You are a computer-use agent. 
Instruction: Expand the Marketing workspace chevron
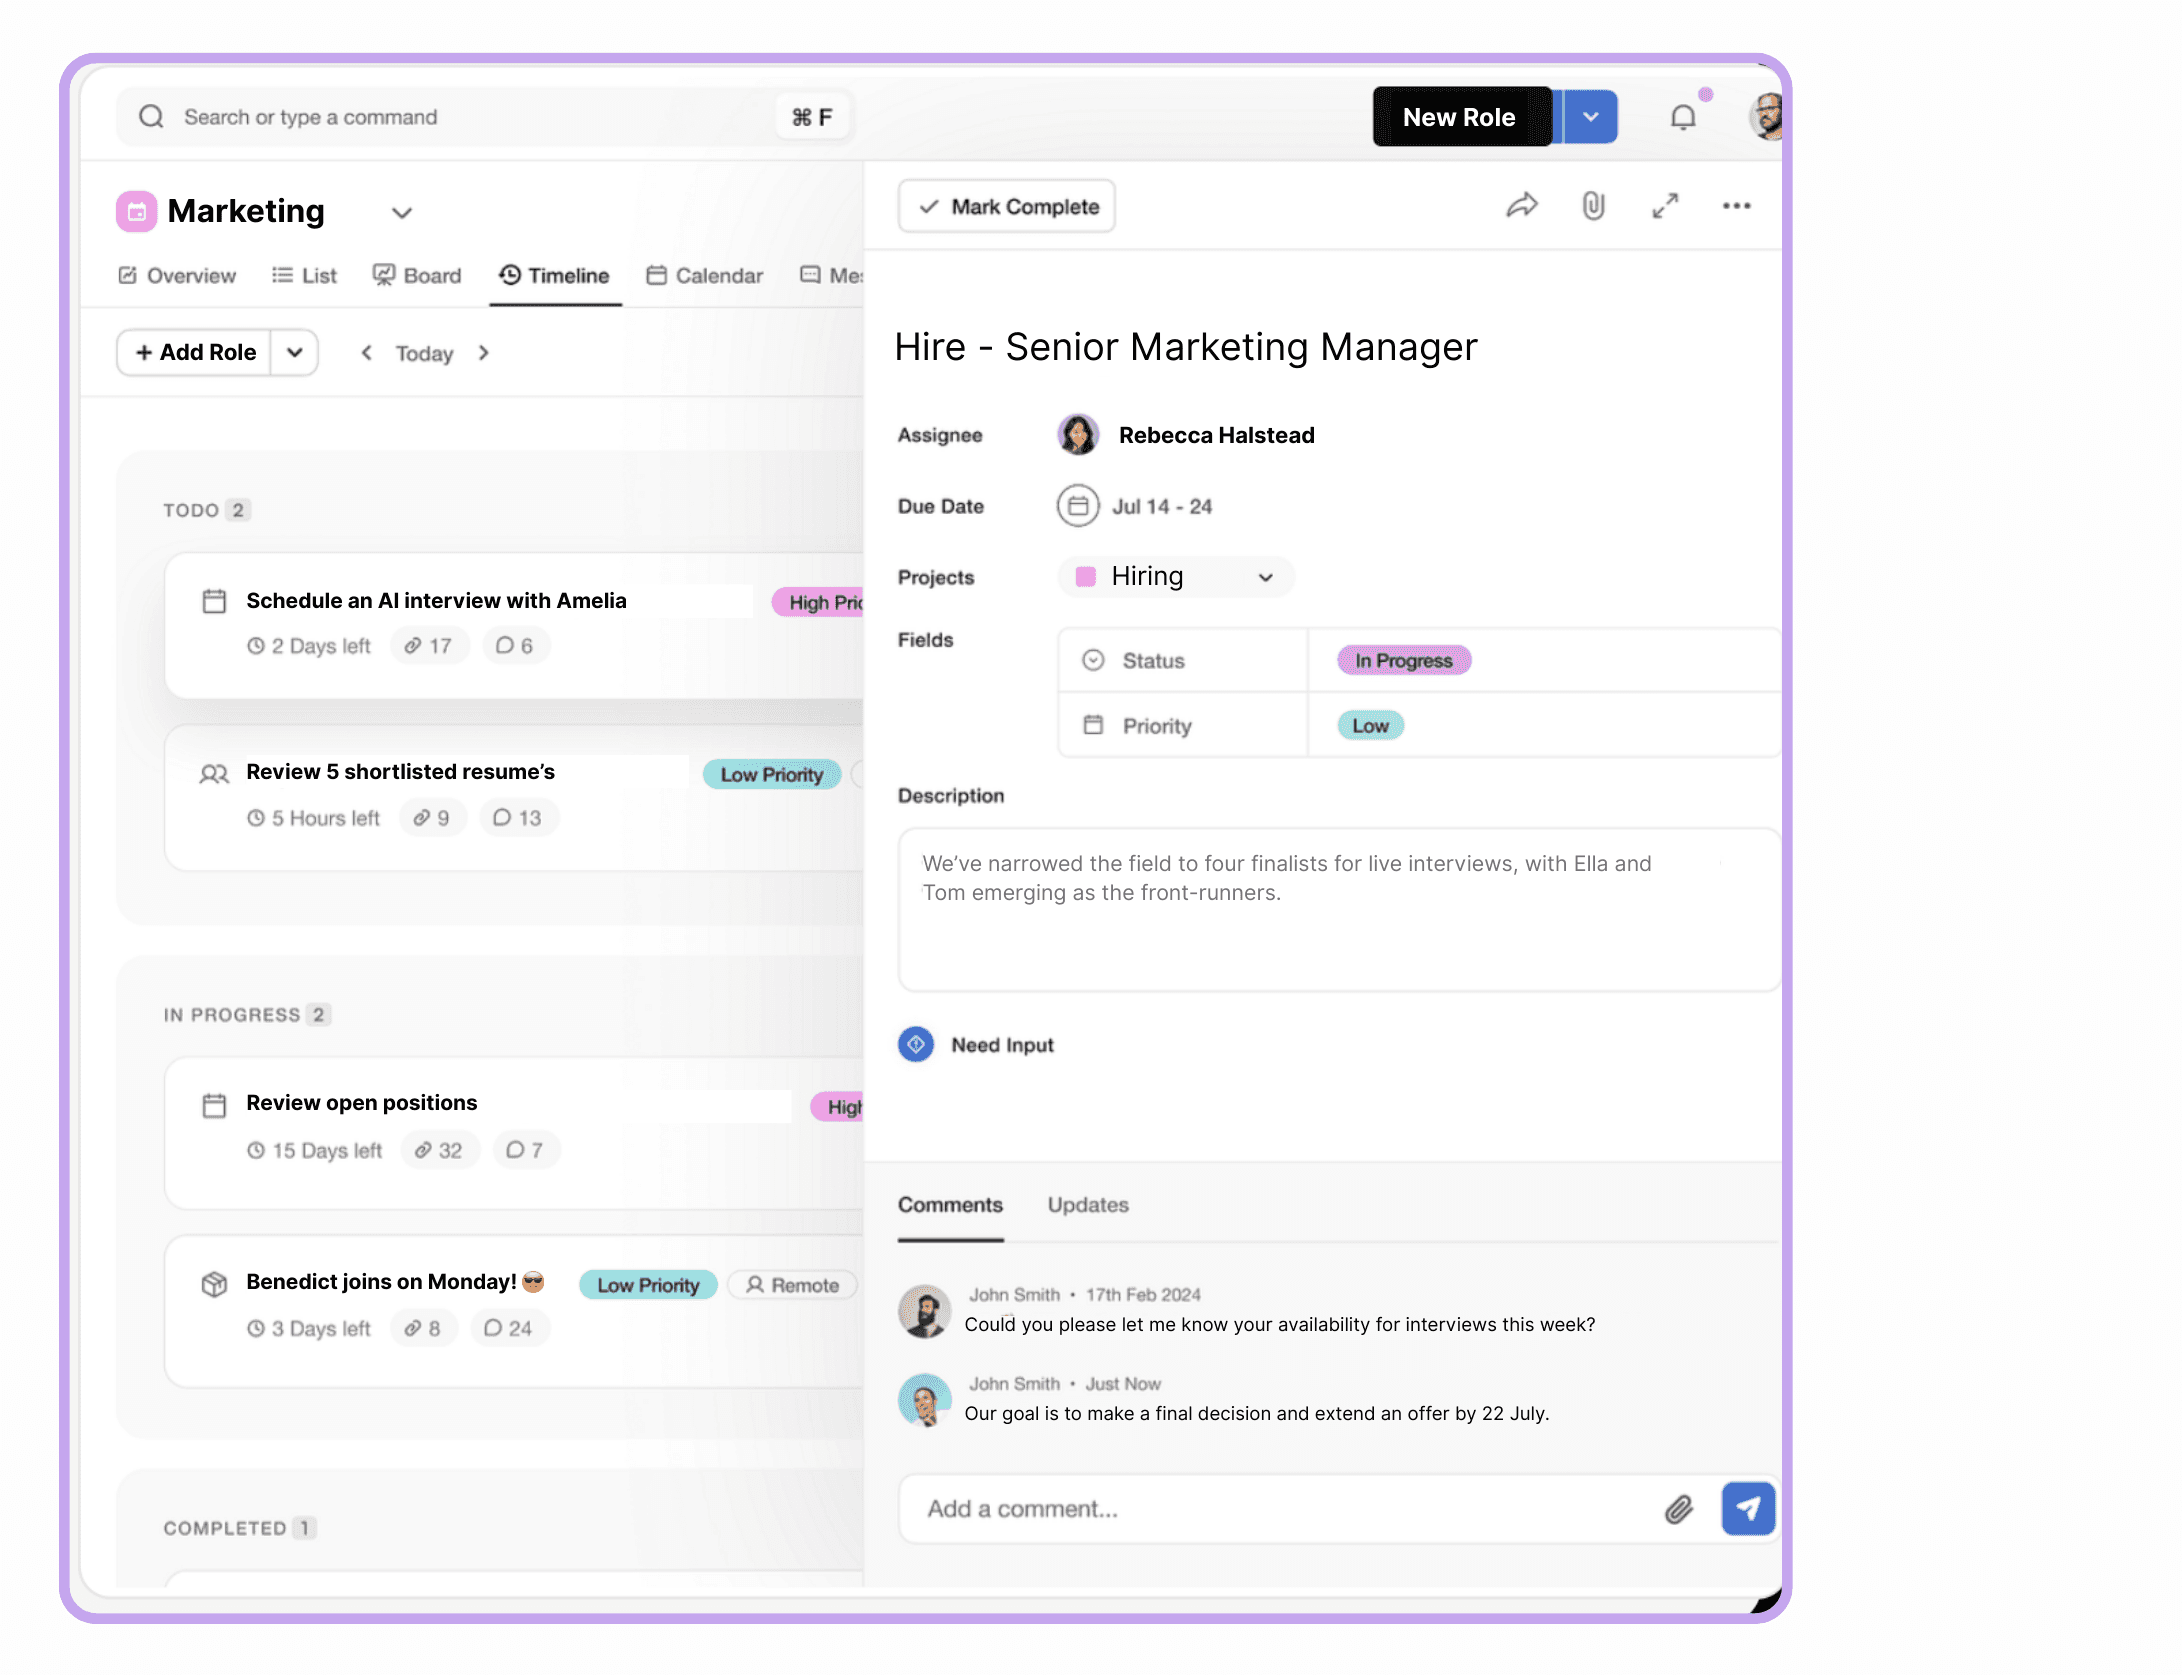[401, 213]
